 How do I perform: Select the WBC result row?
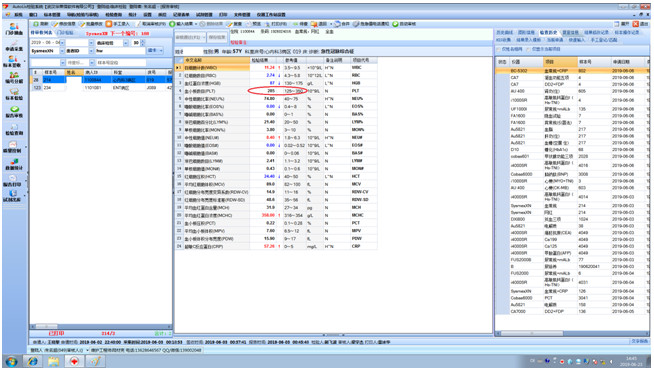click(276, 68)
